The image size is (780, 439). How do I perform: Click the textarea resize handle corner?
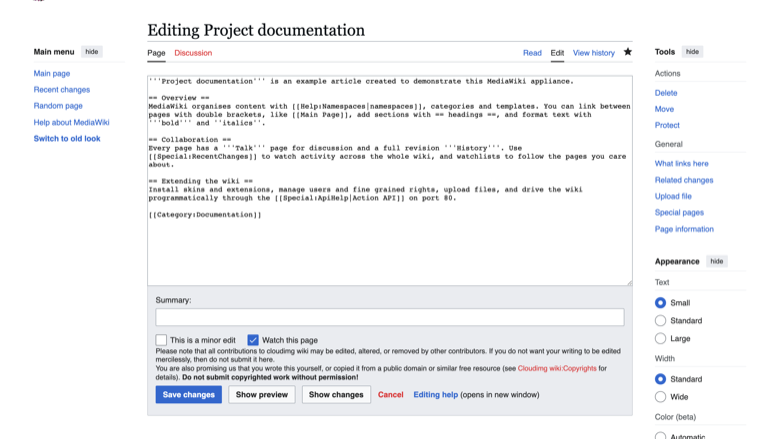629,282
